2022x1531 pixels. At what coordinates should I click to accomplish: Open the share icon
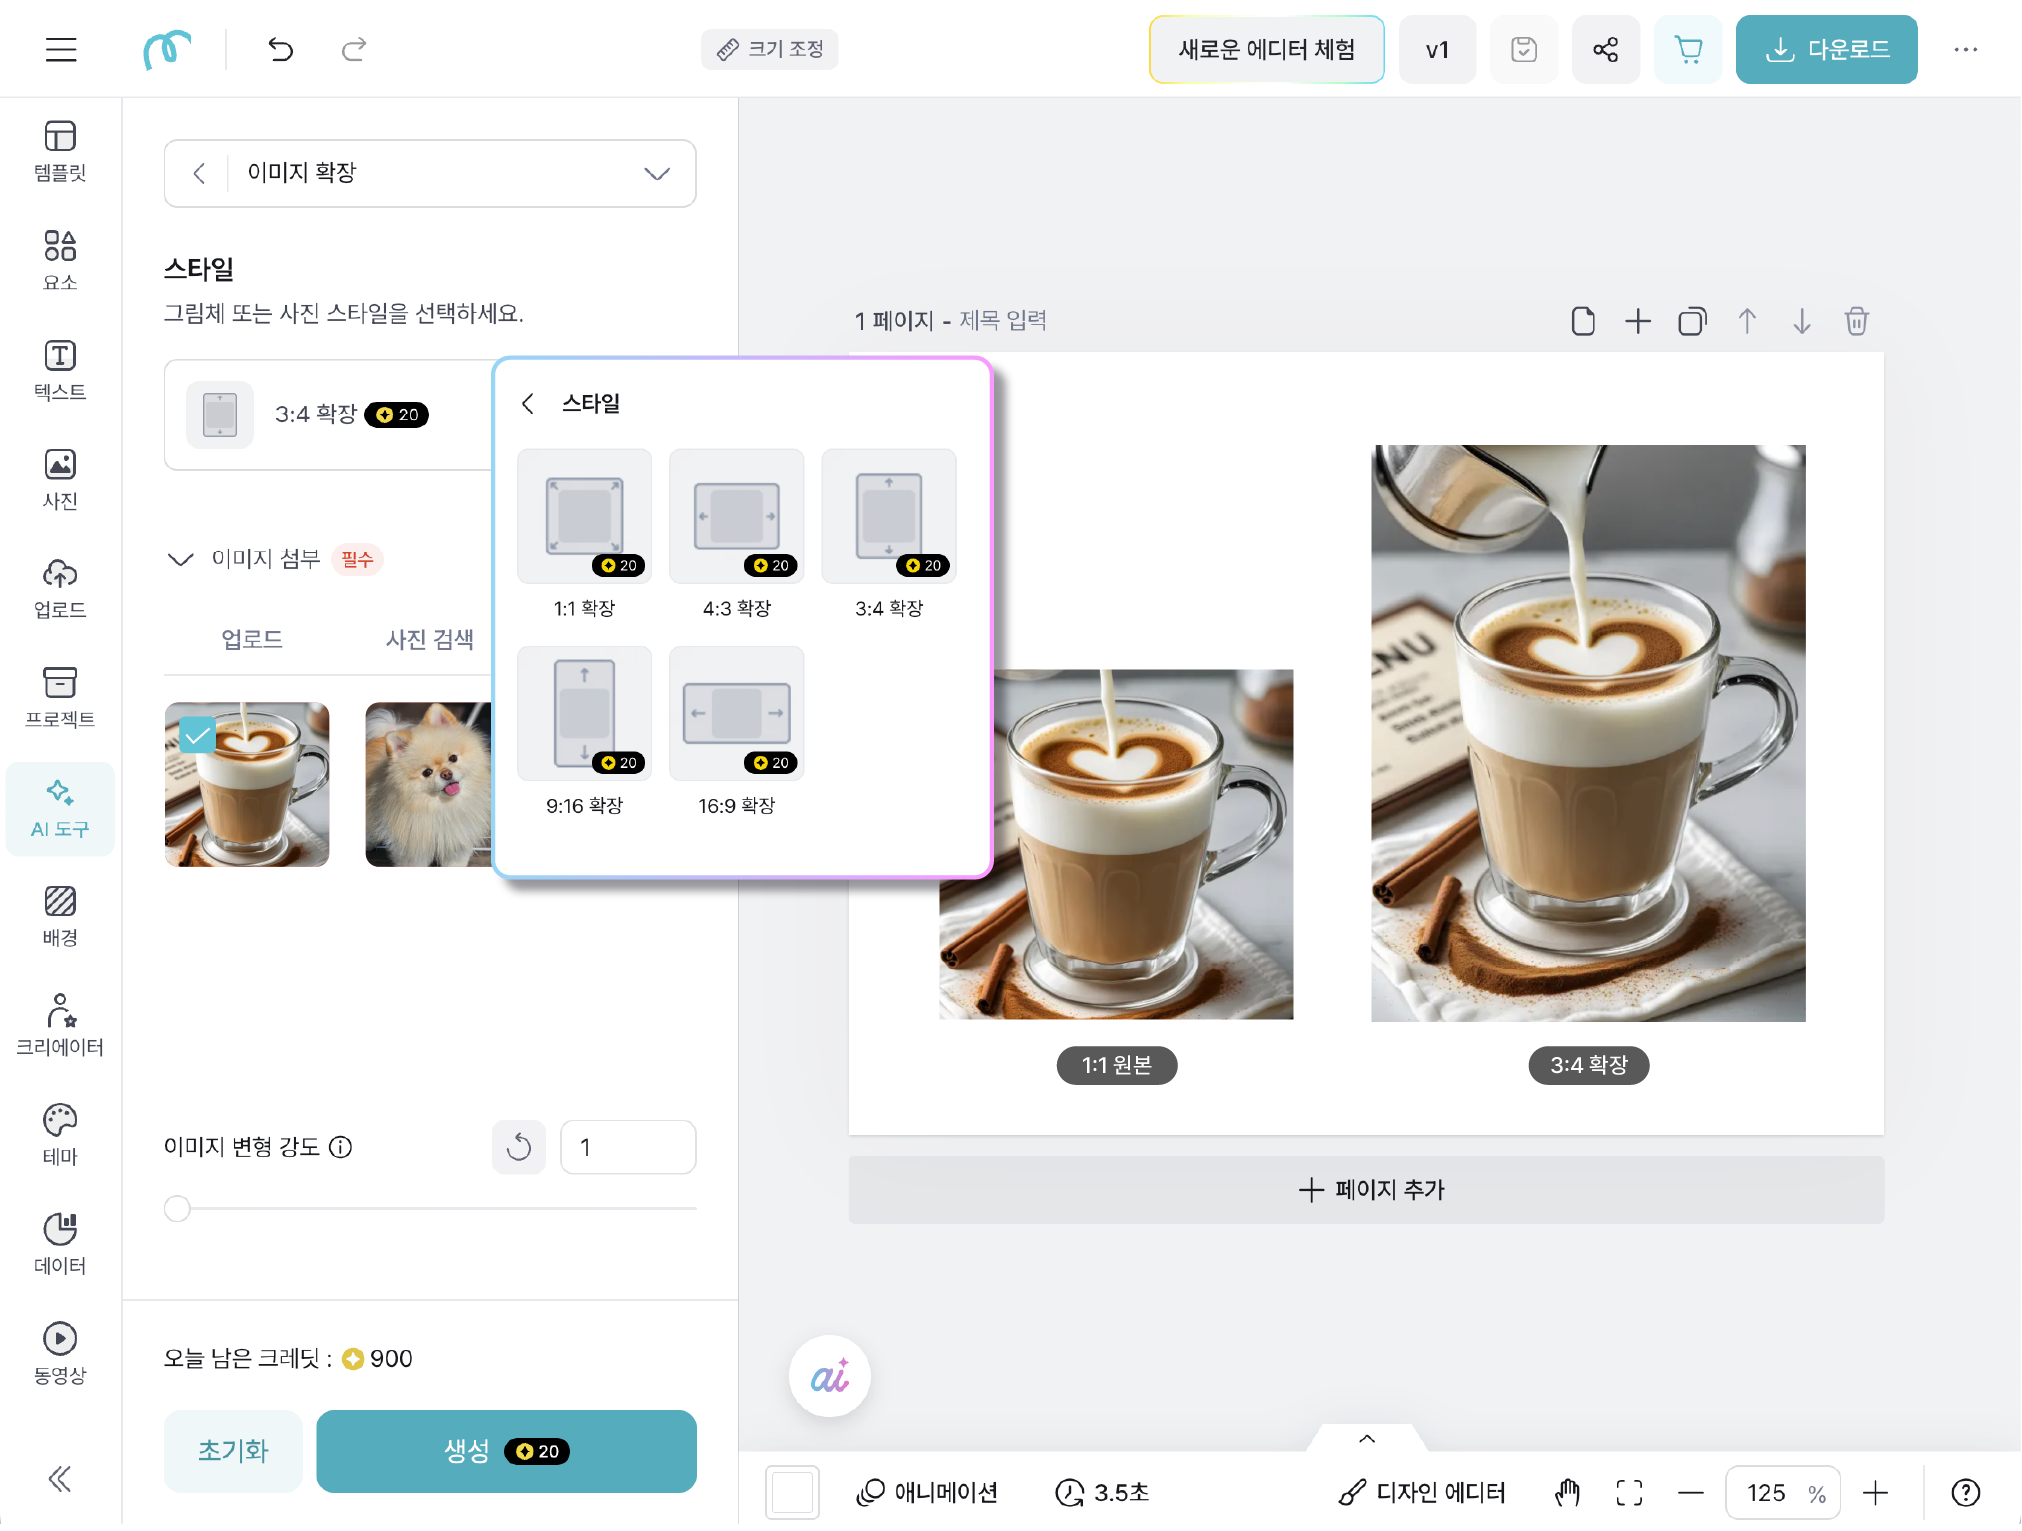(x=1606, y=49)
